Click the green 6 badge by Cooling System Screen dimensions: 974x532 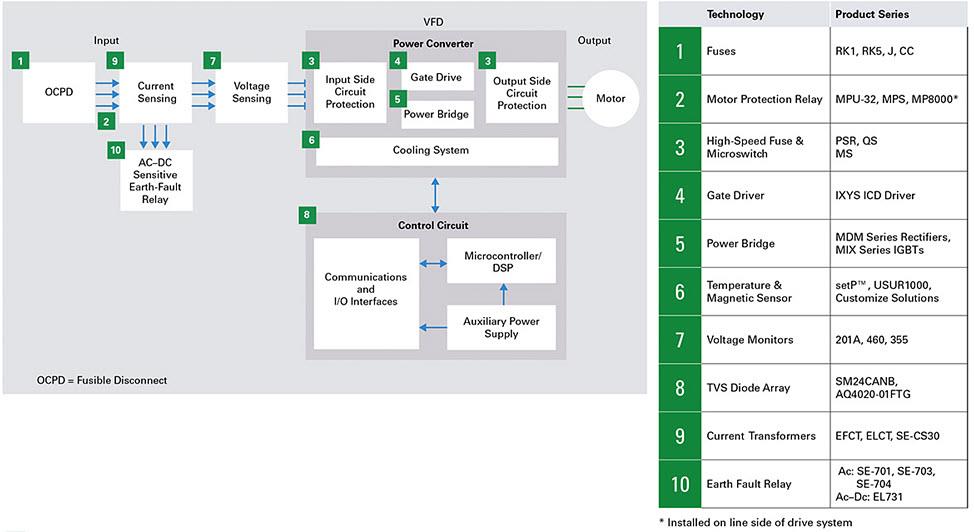[312, 139]
